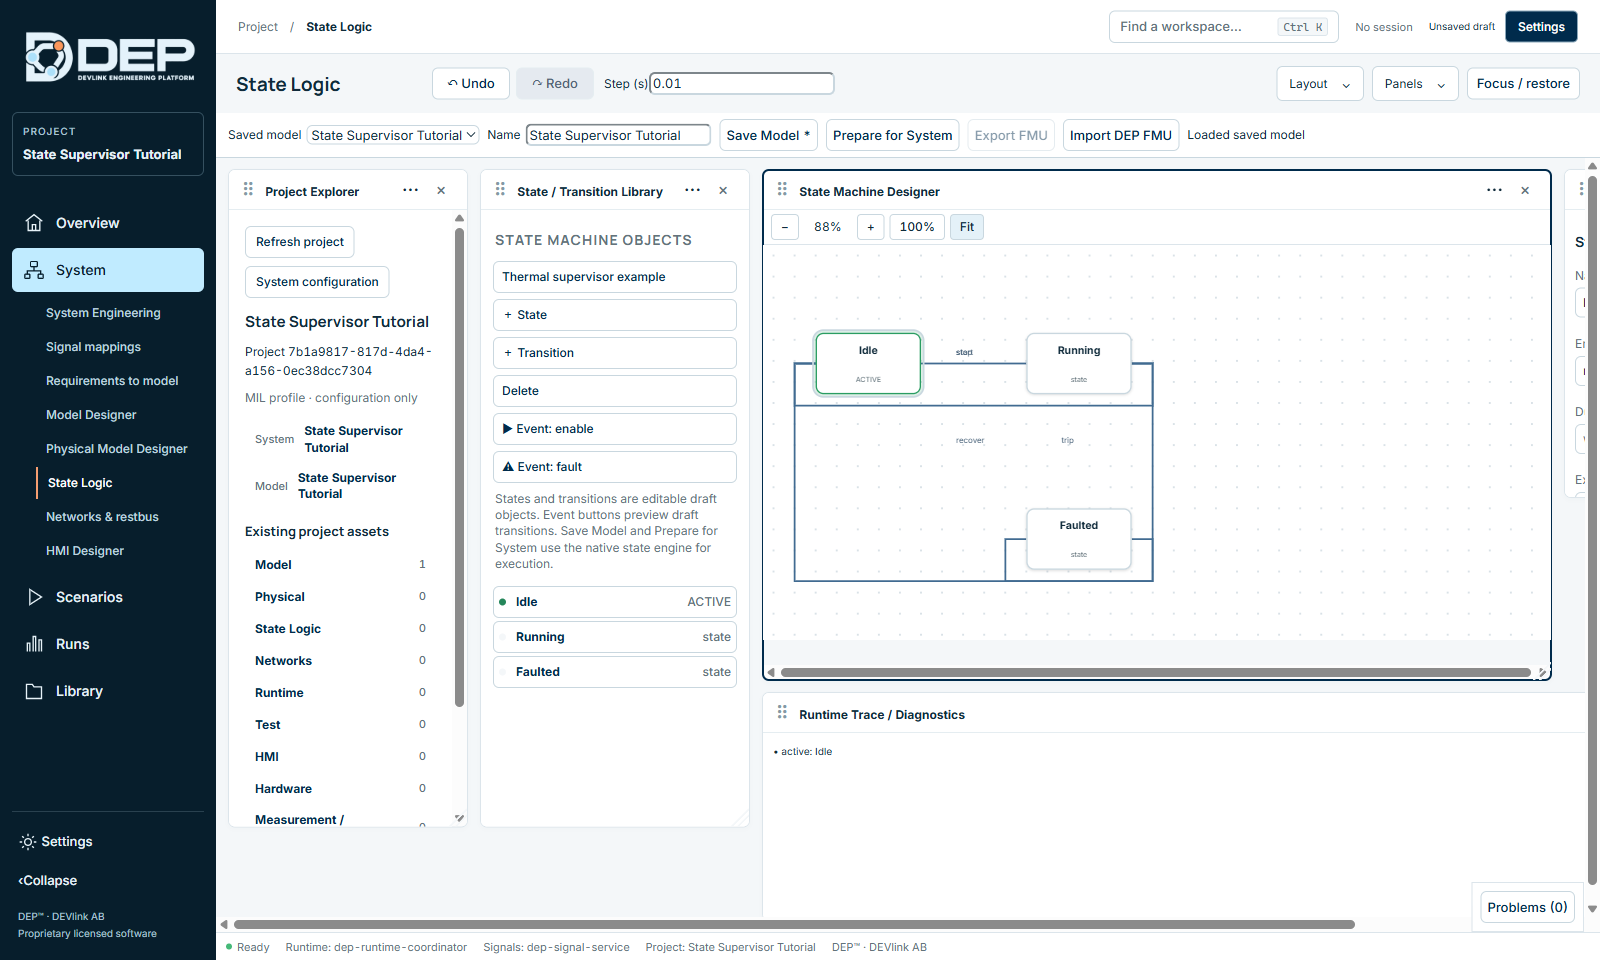Open the Layout dropdown

[1319, 84]
